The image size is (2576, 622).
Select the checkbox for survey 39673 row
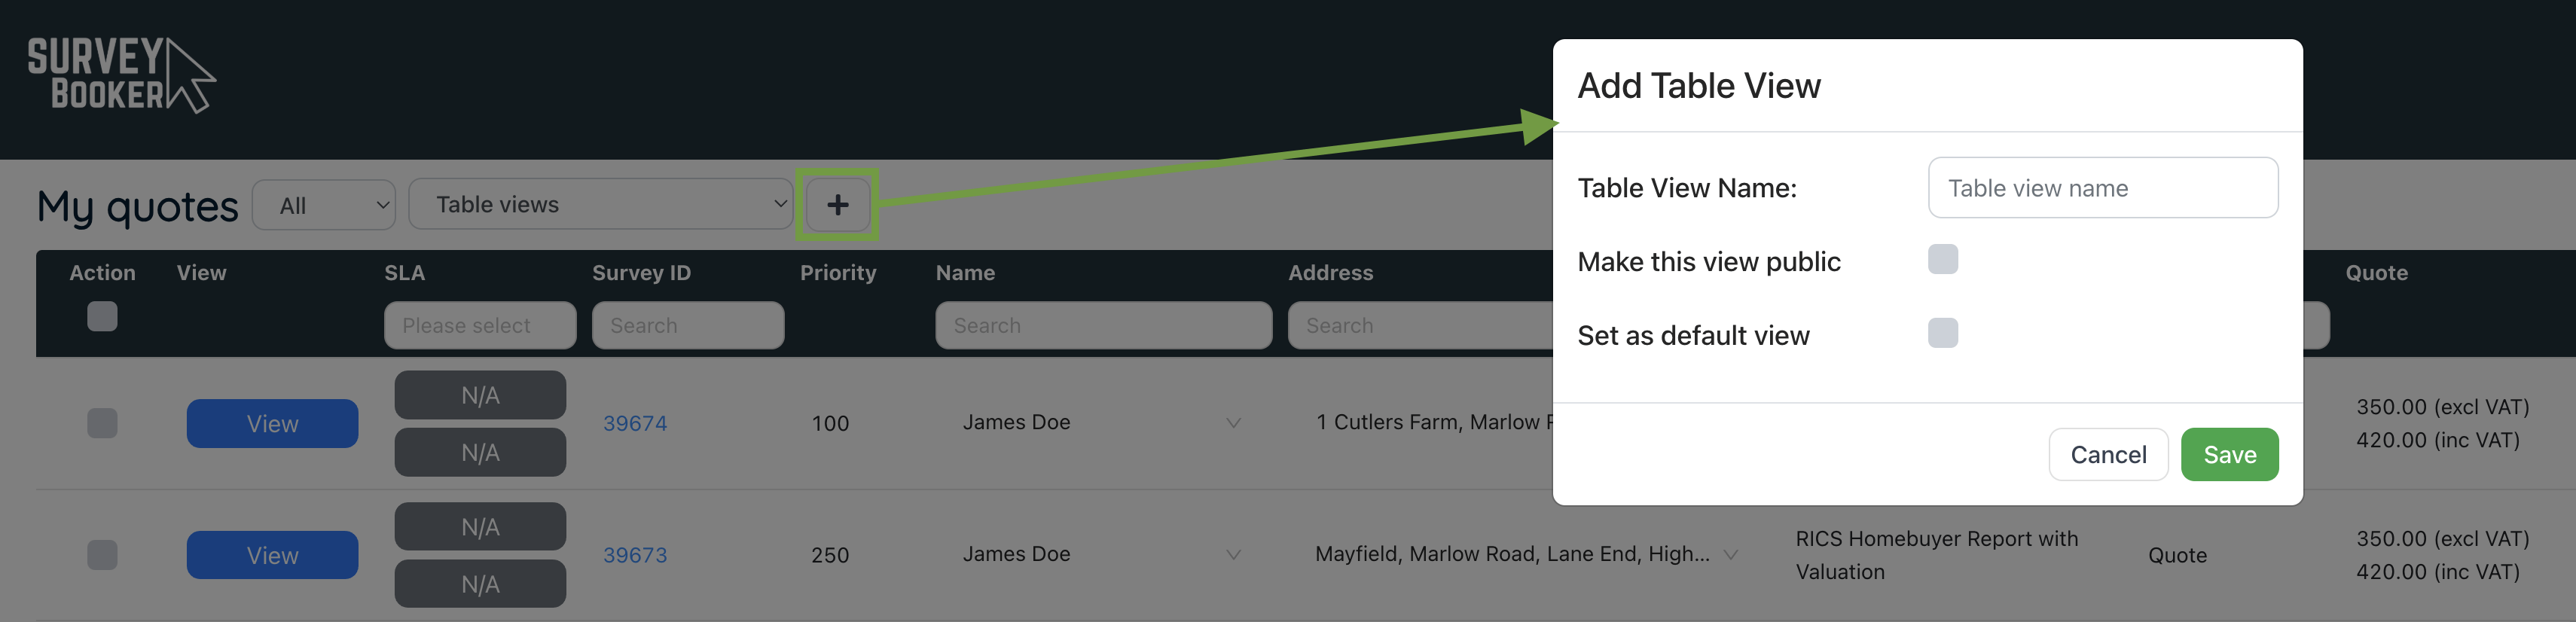click(x=102, y=554)
